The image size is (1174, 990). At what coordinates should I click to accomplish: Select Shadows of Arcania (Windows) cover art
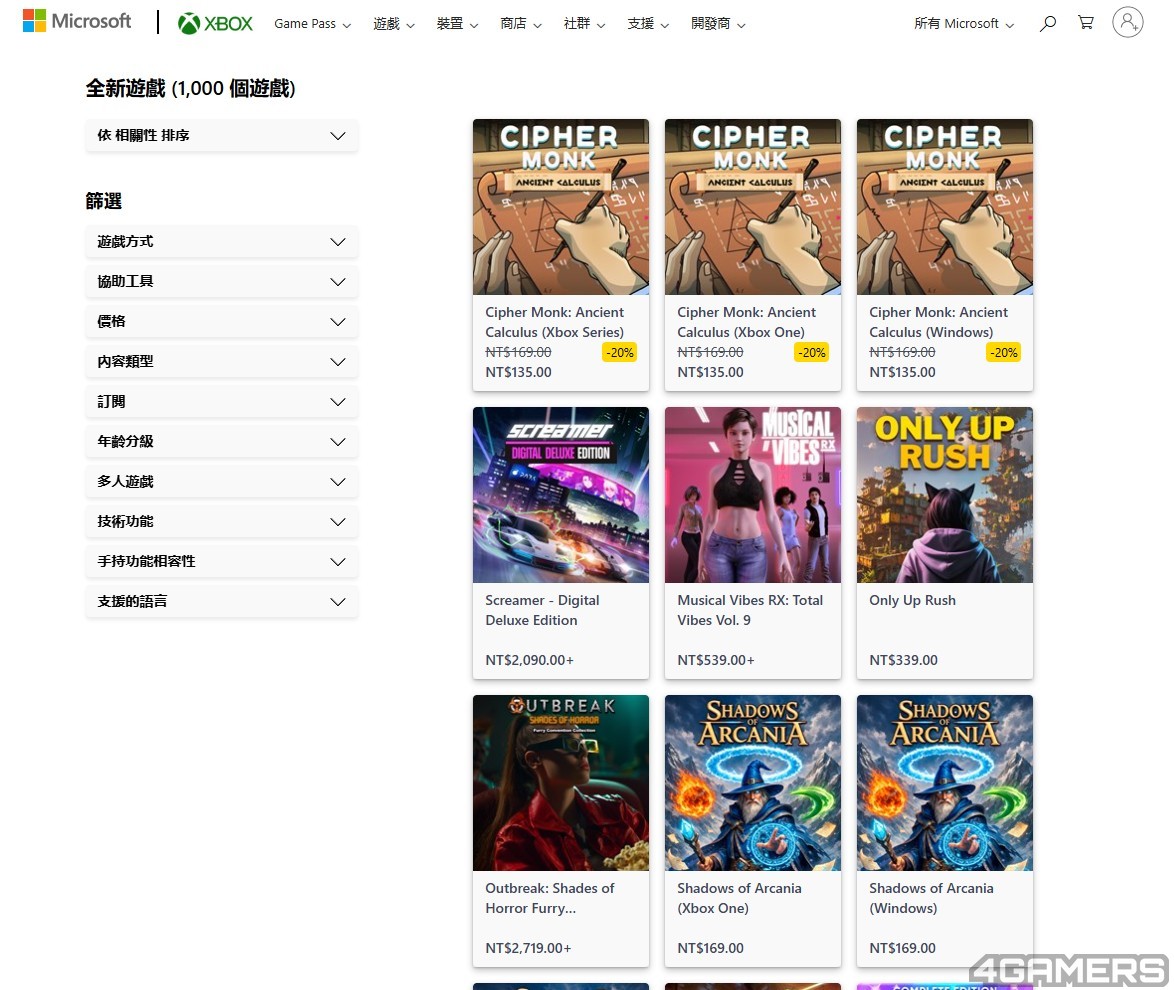944,783
